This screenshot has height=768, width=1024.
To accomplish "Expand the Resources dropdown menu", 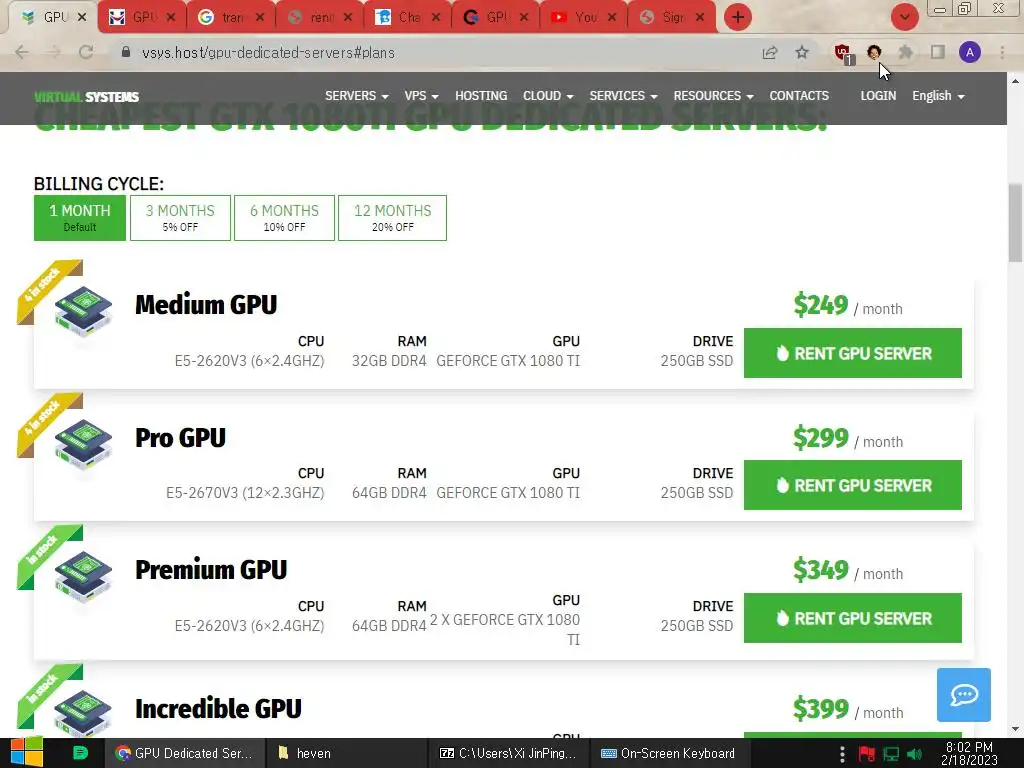I will 713,96.
